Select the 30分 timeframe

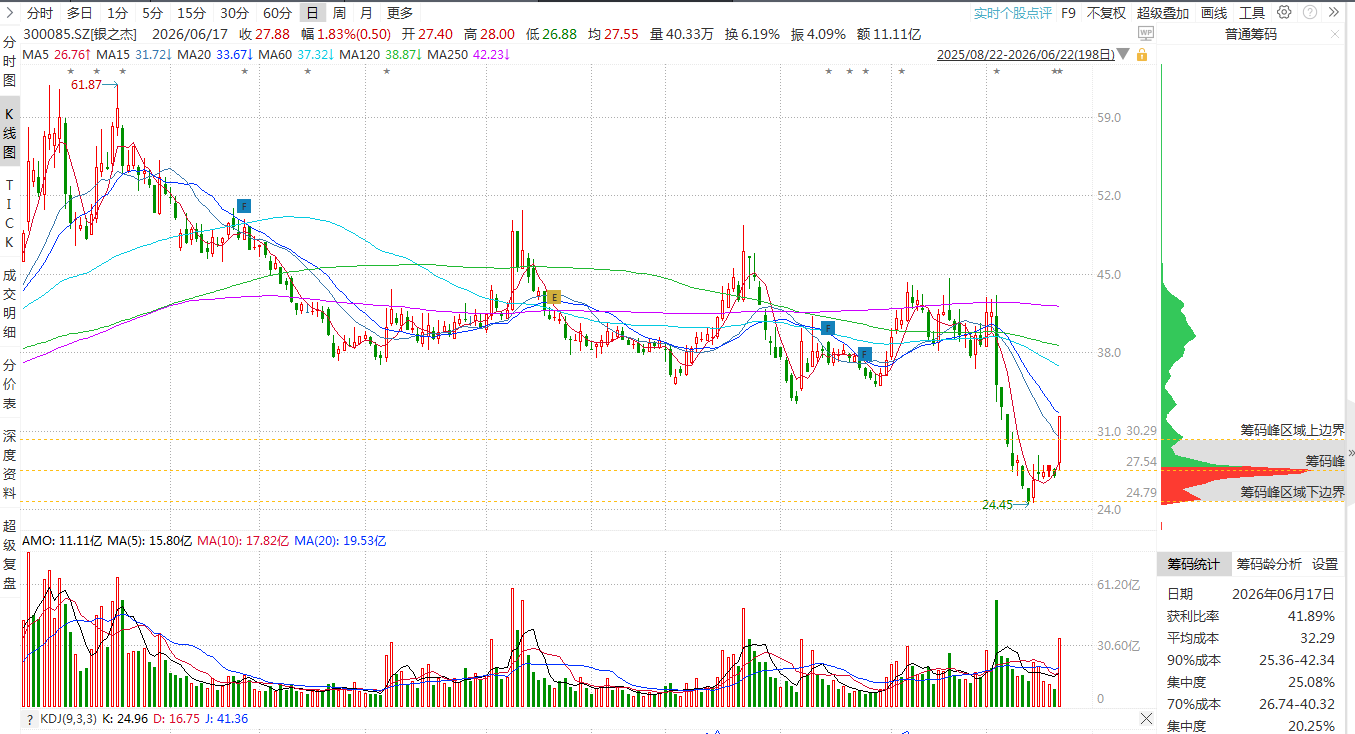point(234,13)
